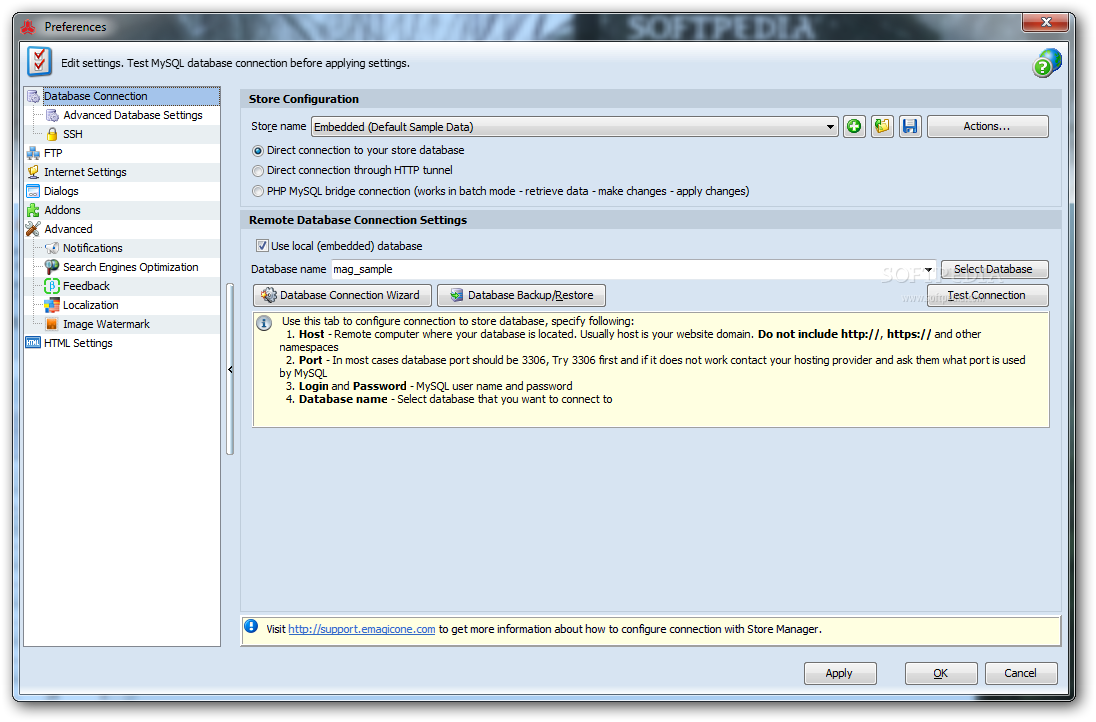Open the Database name dropdown arrow
Screen dimensions: 1096x722
[x=928, y=270]
